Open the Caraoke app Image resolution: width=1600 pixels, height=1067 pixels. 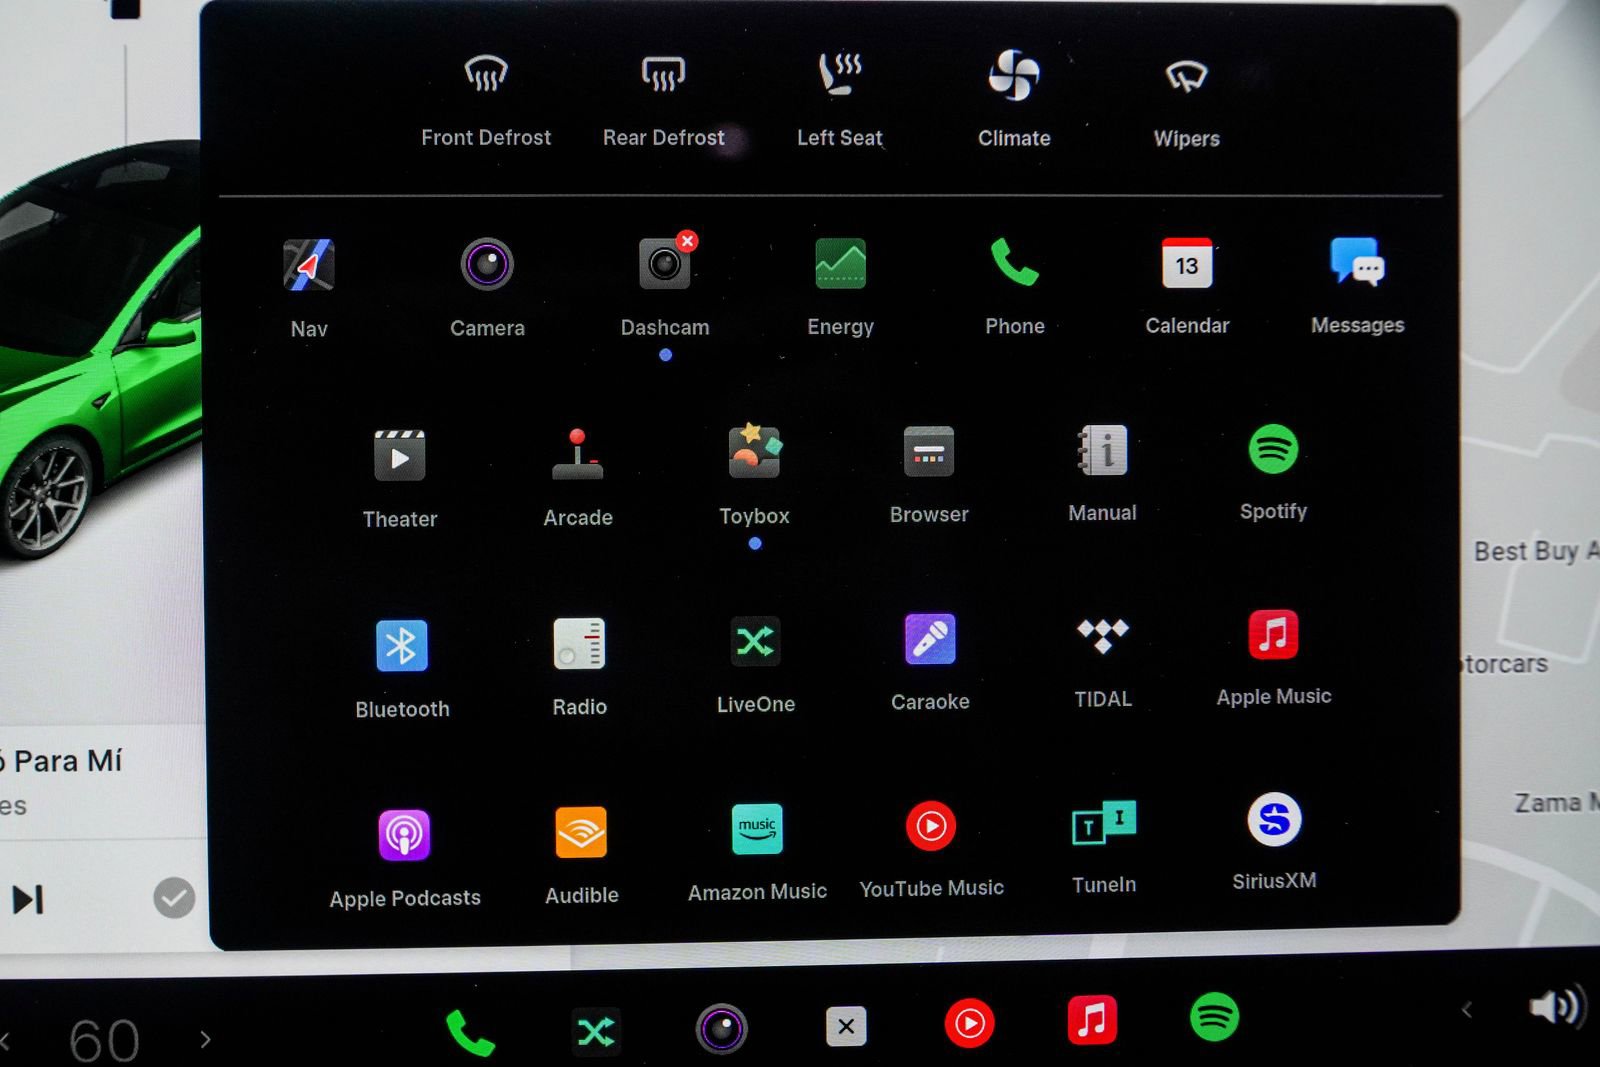(x=930, y=663)
